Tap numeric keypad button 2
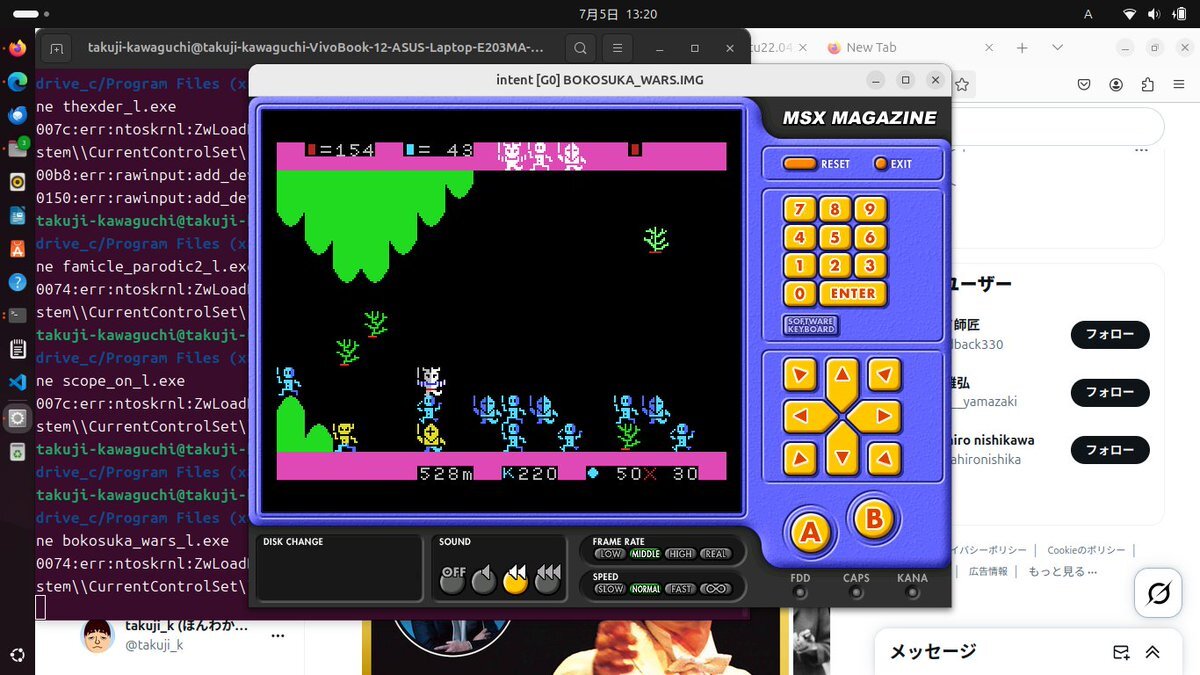 [835, 266]
